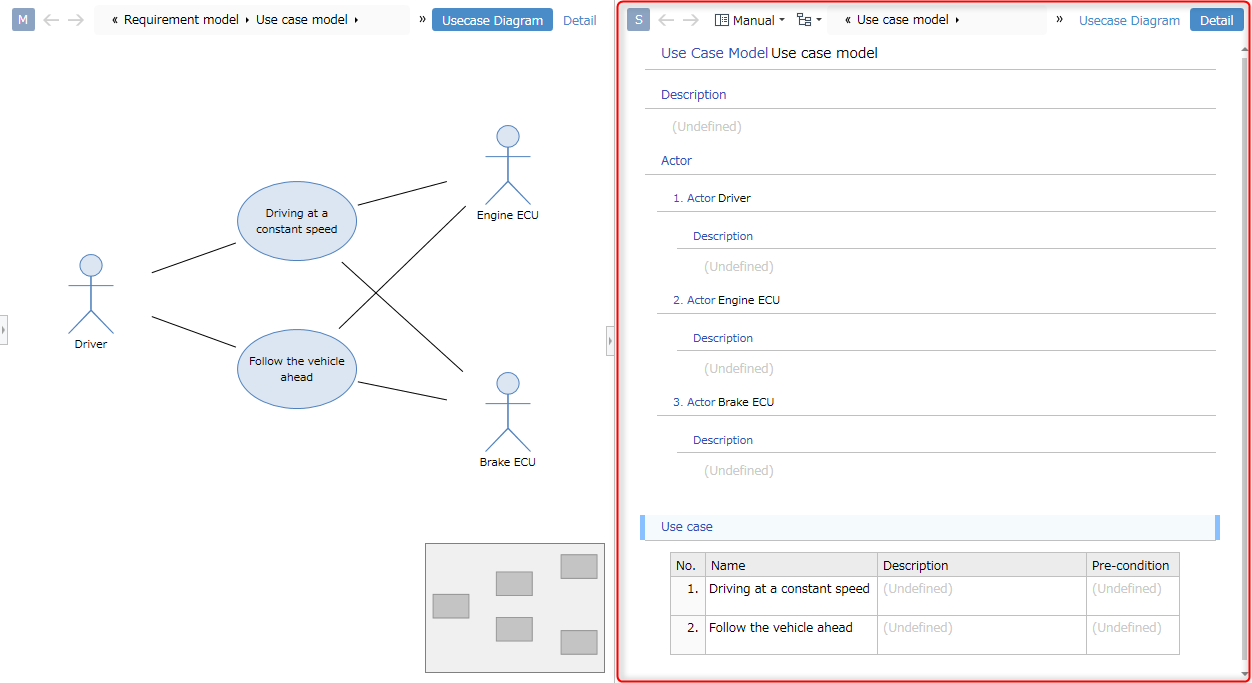Open the tree hierarchy icon dropdown
This screenshot has width=1252, height=683.
tap(809, 20)
